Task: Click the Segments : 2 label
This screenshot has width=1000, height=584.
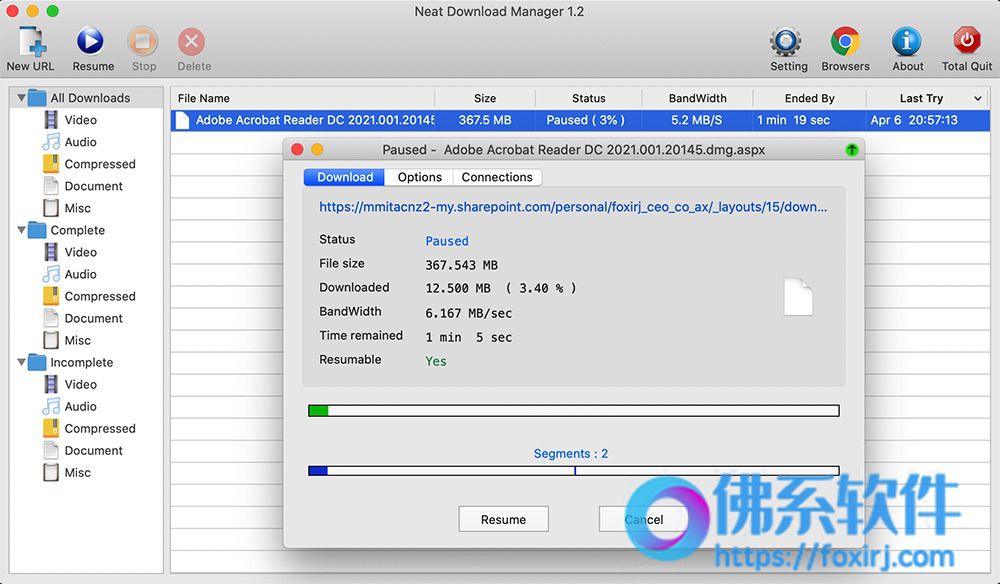Action: click(x=571, y=453)
